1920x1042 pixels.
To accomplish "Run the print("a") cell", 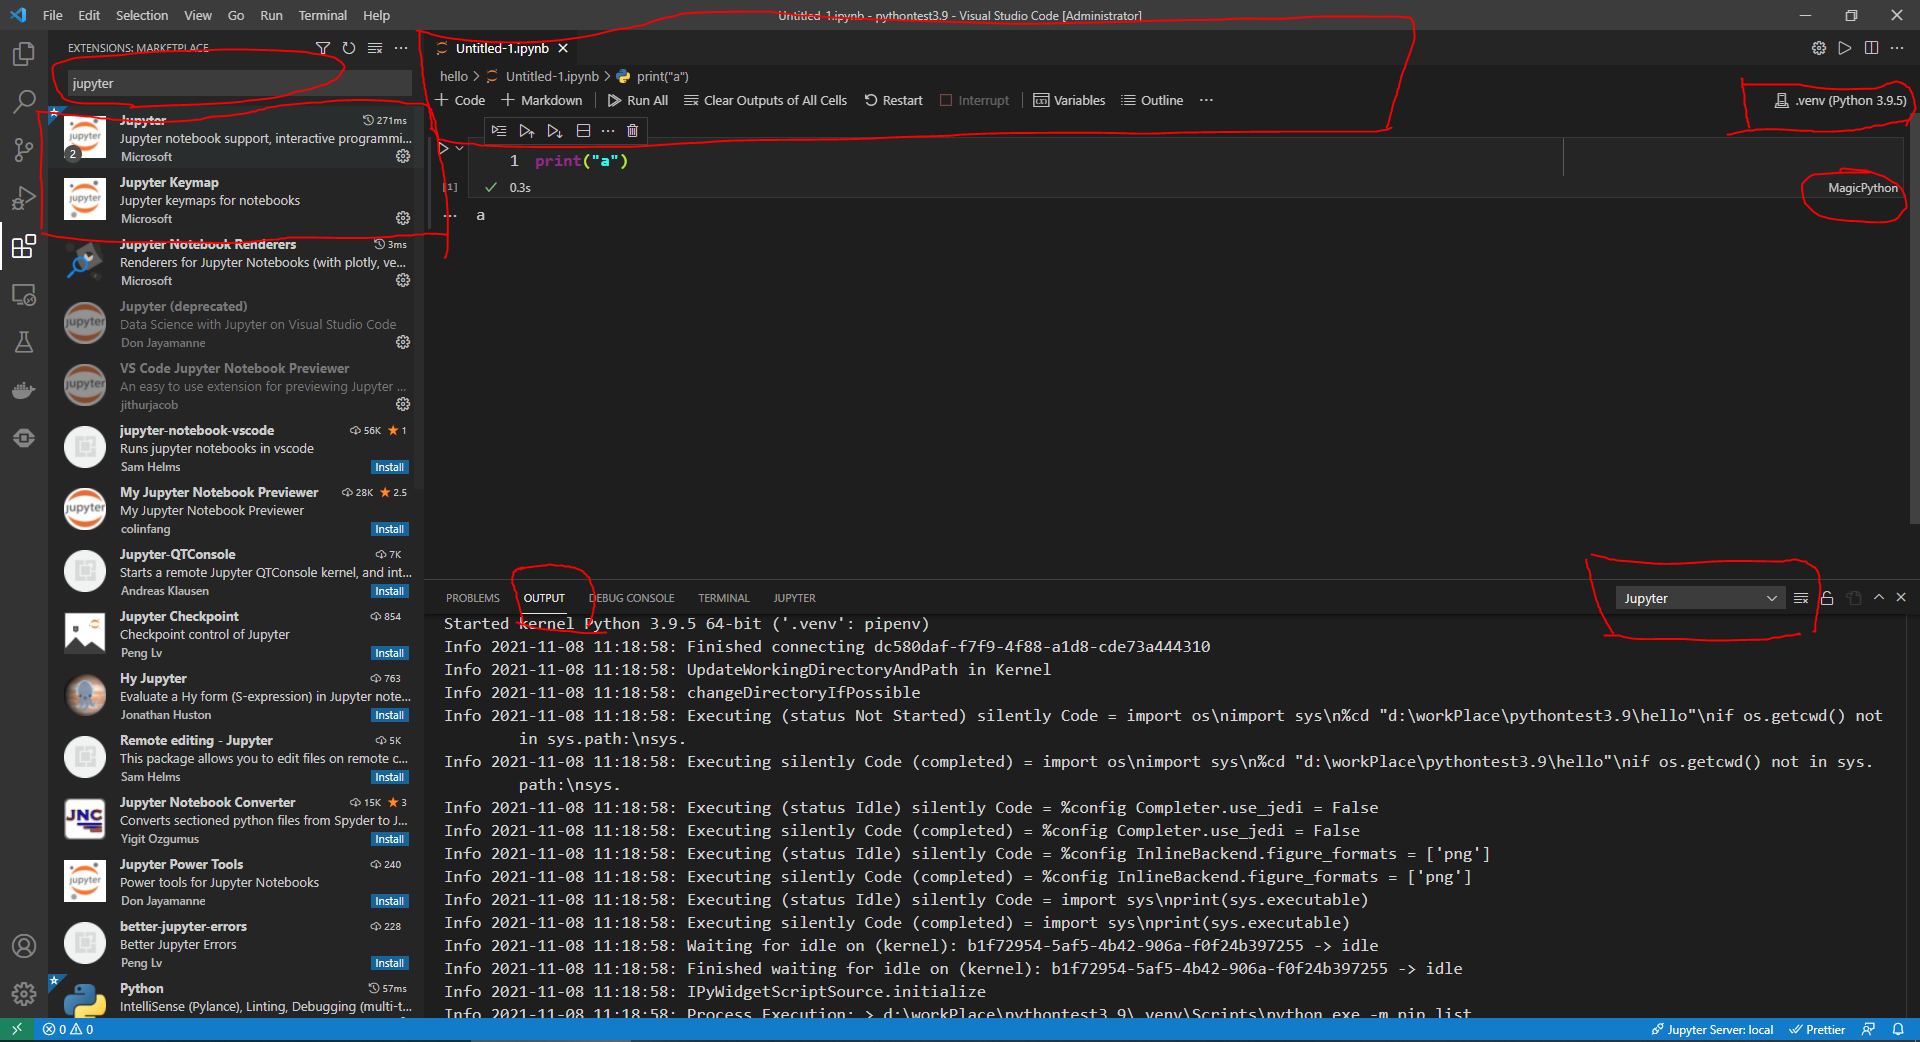I will [444, 148].
